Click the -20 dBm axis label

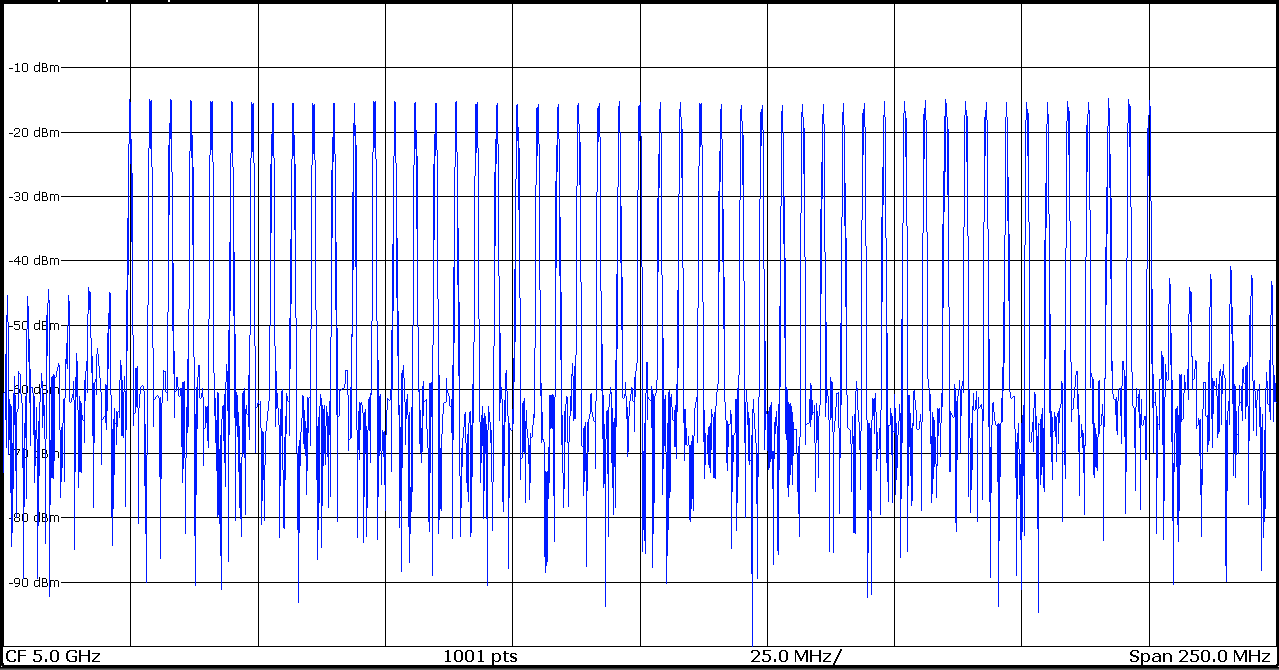point(34,132)
